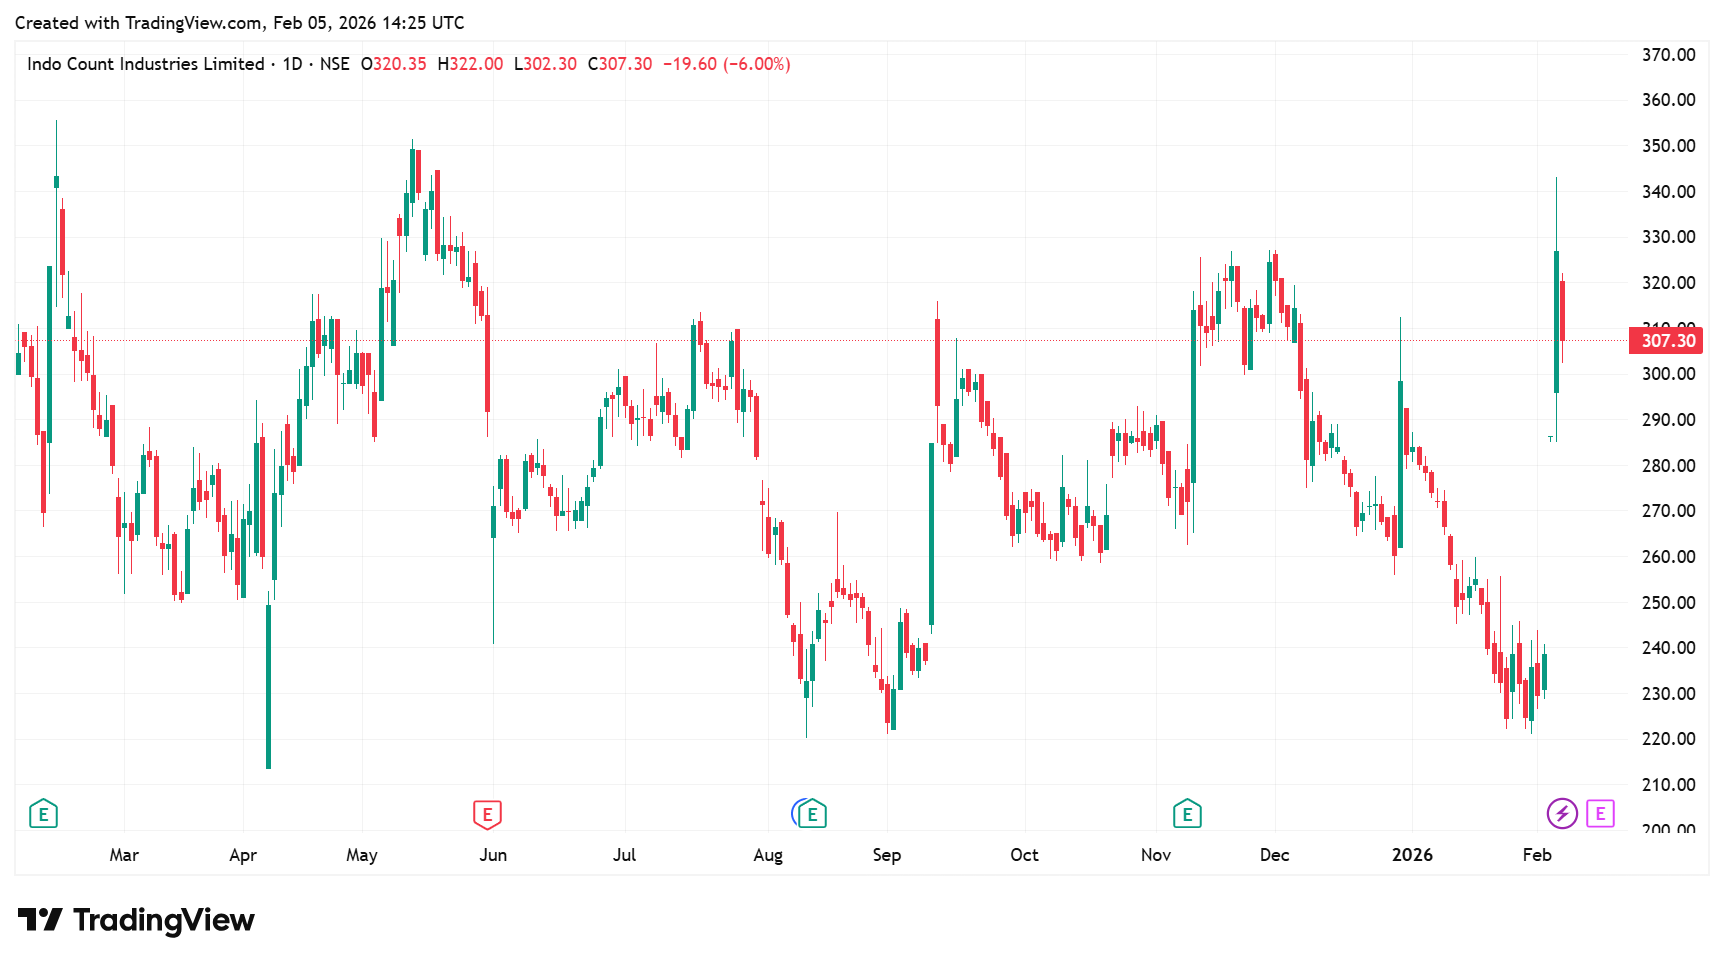Click the 350.00 price axis label

click(x=1668, y=146)
